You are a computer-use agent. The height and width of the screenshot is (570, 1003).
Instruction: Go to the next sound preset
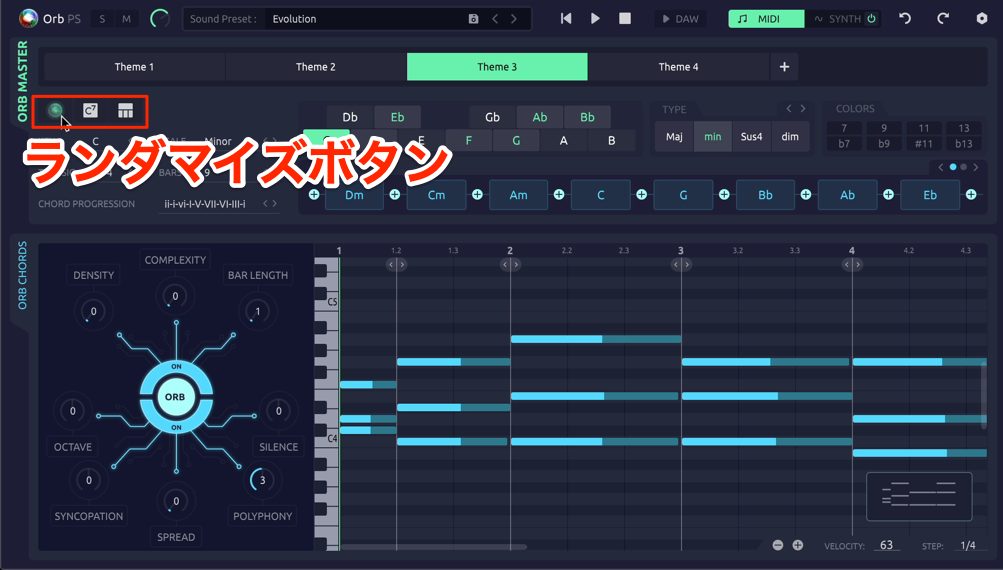pos(514,19)
